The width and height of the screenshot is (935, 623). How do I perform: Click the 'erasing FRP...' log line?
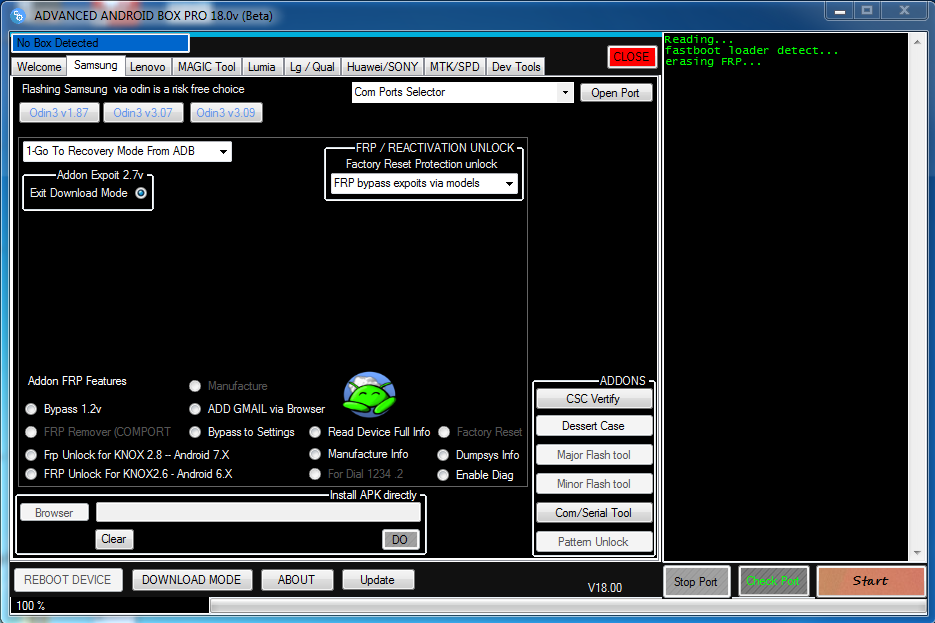[x=713, y=62]
